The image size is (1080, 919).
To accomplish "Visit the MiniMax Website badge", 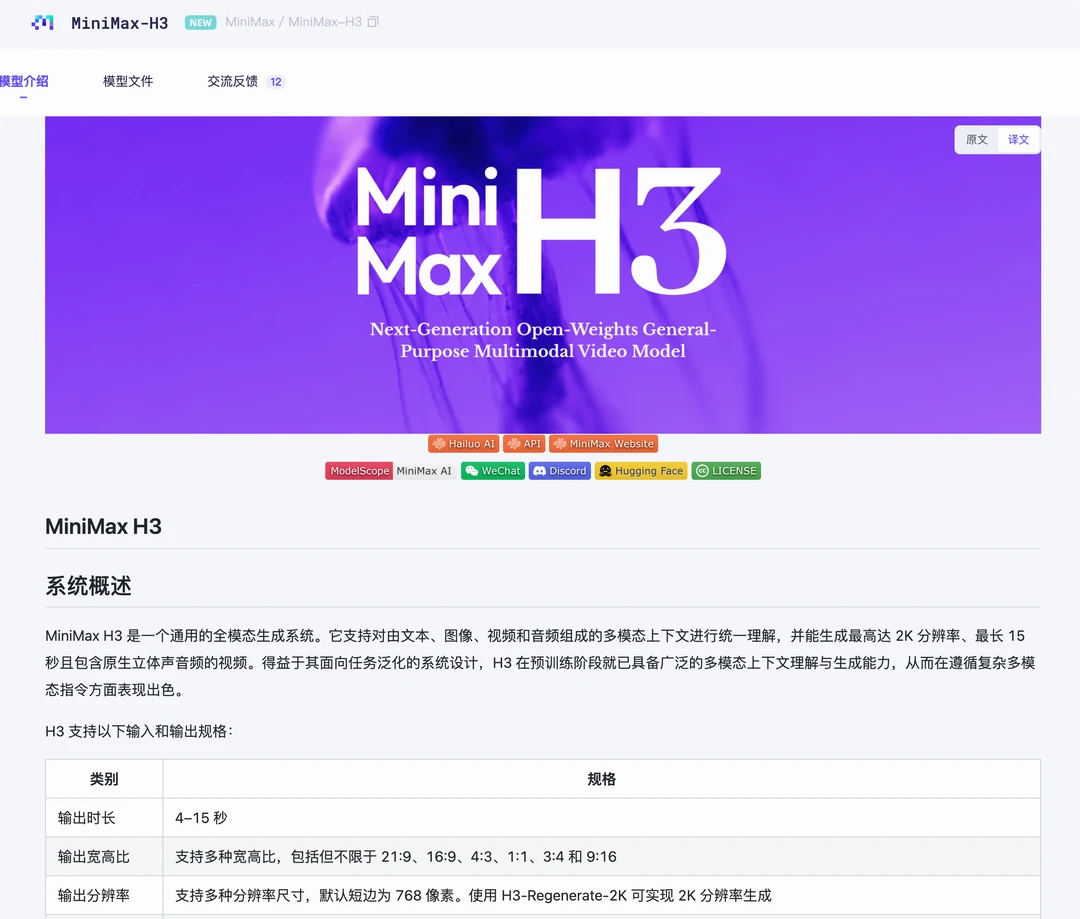I will pyautogui.click(x=603, y=444).
